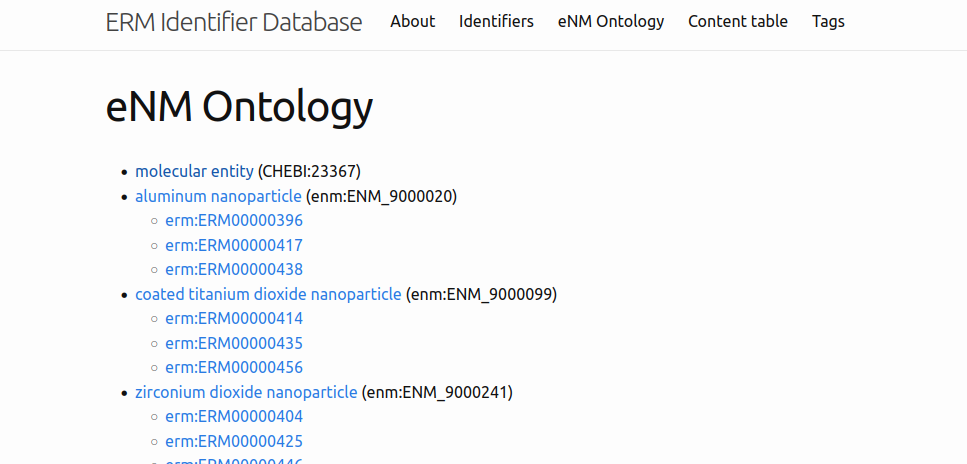Open the Content table page
This screenshot has height=464, width=967.
click(737, 21)
